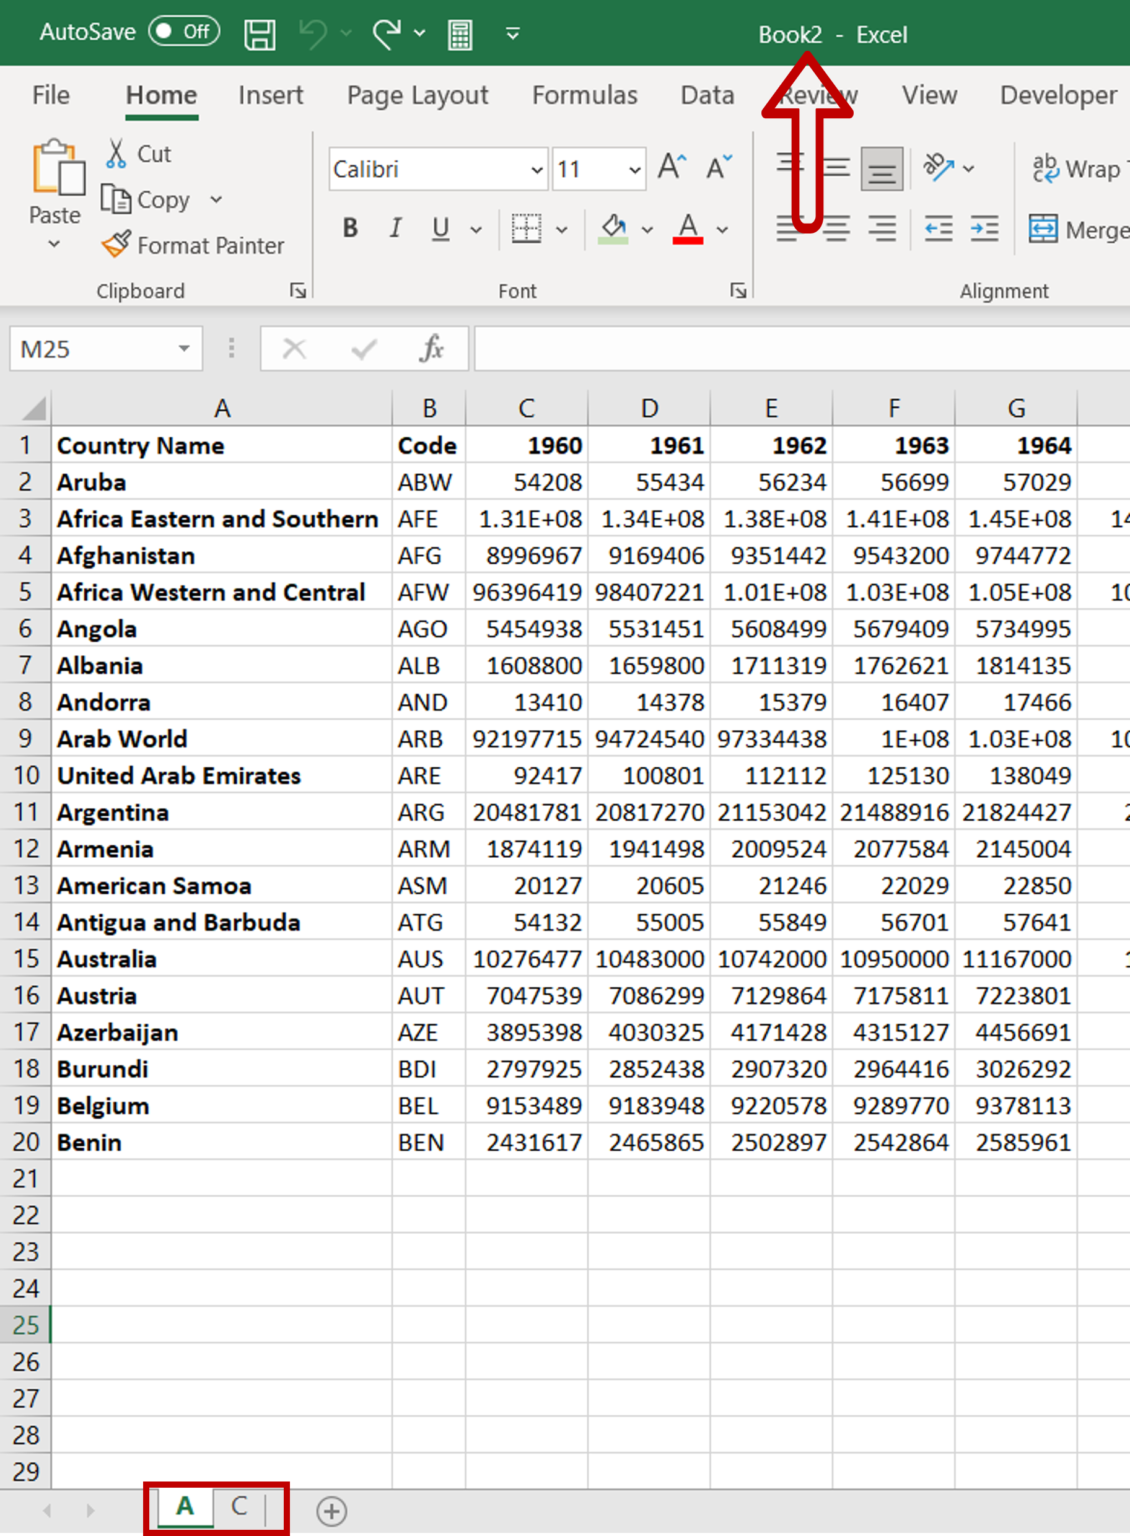Open the Fill Color dropdown arrow
Screen dimensions: 1130x1536
point(648,229)
